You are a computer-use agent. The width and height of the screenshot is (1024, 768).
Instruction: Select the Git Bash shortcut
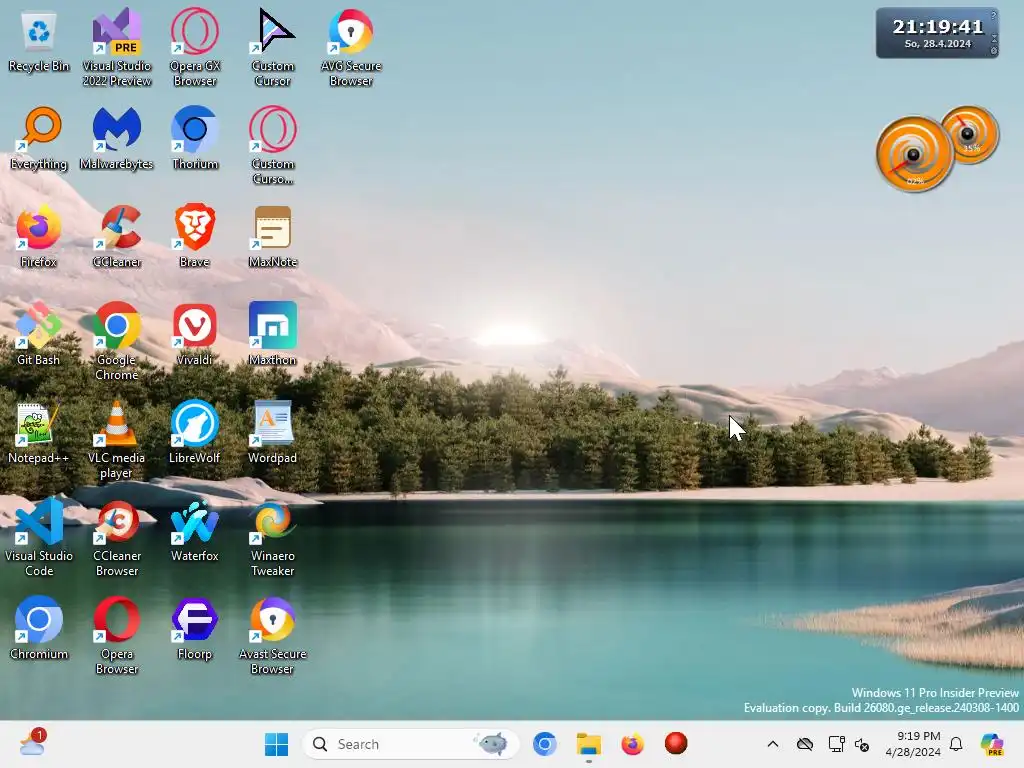tap(39, 334)
